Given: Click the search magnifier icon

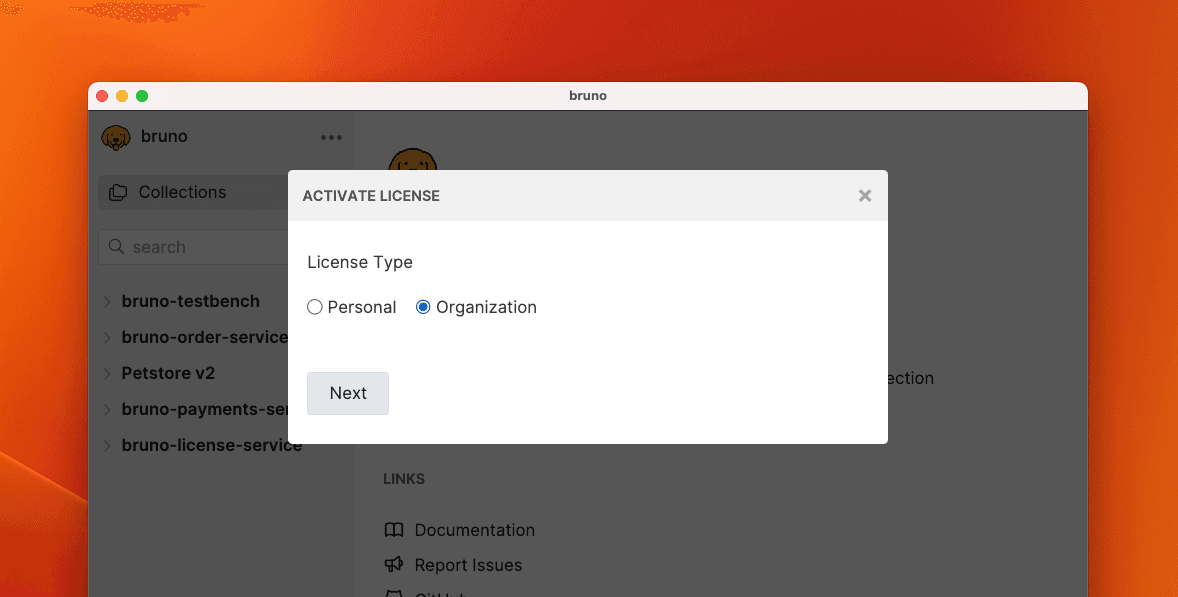Looking at the screenshot, I should click(x=116, y=246).
